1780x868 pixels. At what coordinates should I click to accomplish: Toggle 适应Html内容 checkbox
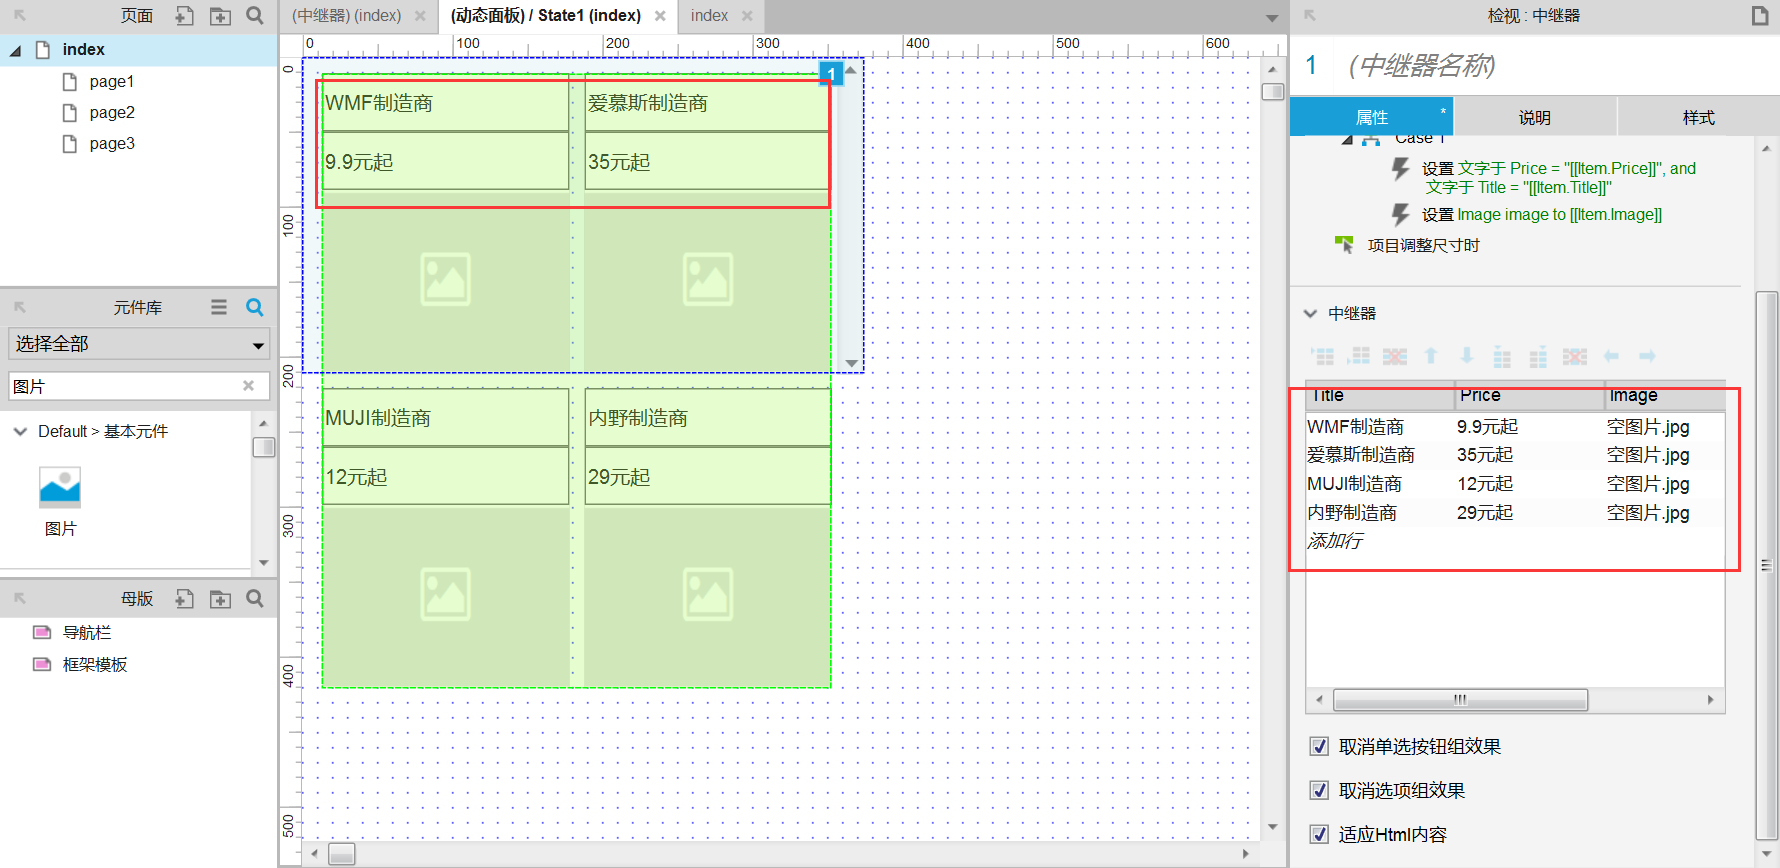pyautogui.click(x=1320, y=834)
